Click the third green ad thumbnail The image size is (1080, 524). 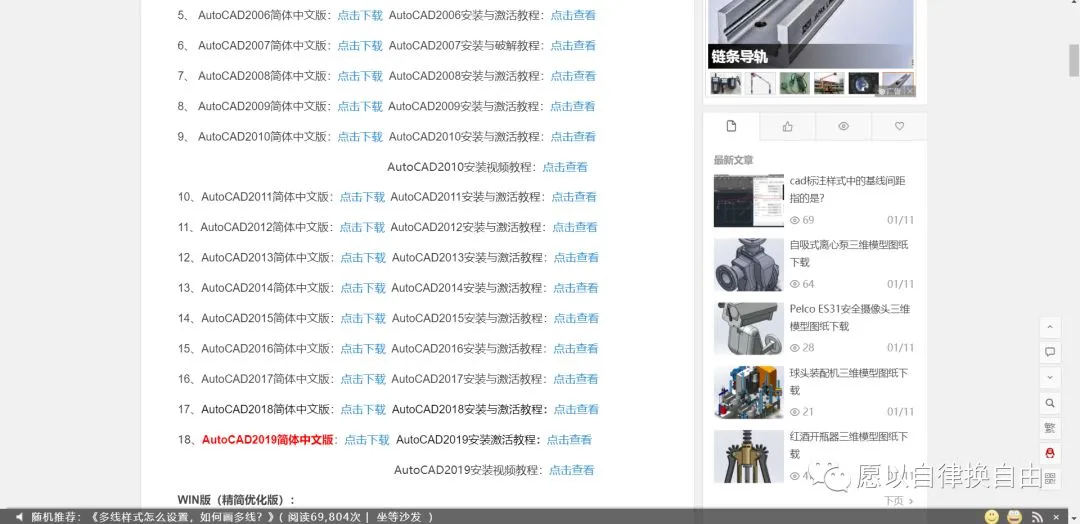coord(795,83)
